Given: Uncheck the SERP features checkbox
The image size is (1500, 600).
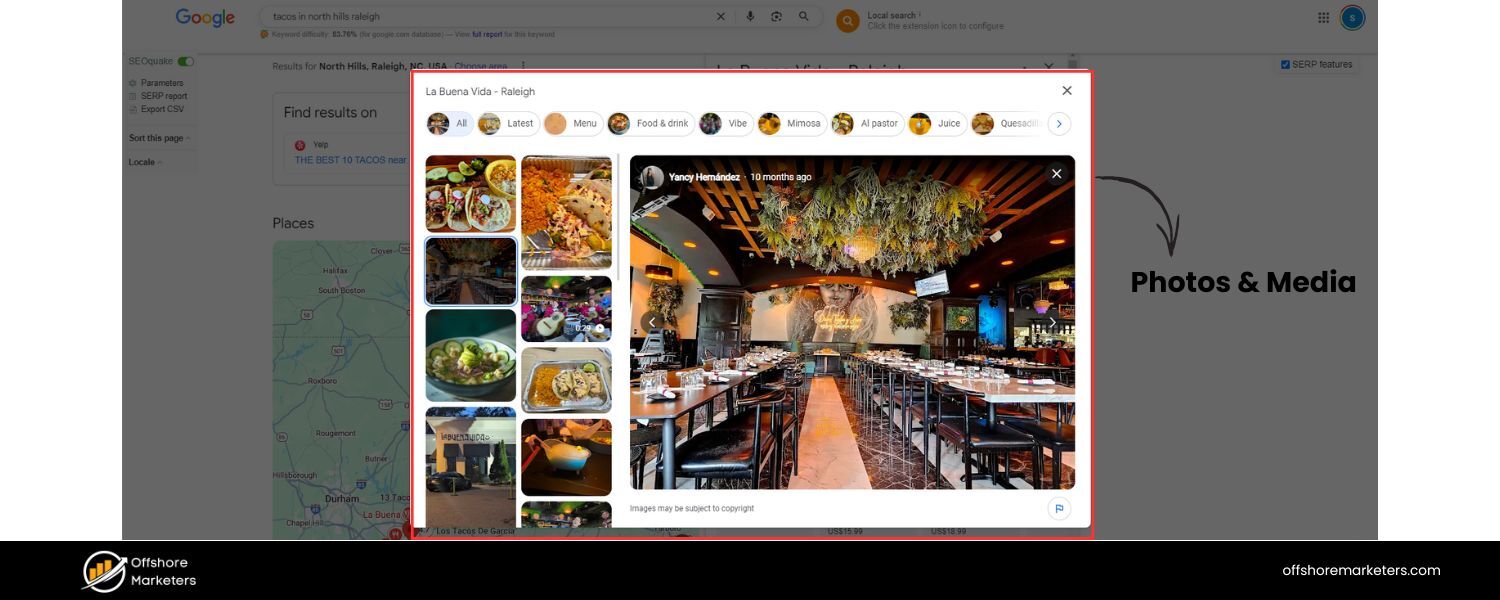Looking at the screenshot, I should (1285, 65).
